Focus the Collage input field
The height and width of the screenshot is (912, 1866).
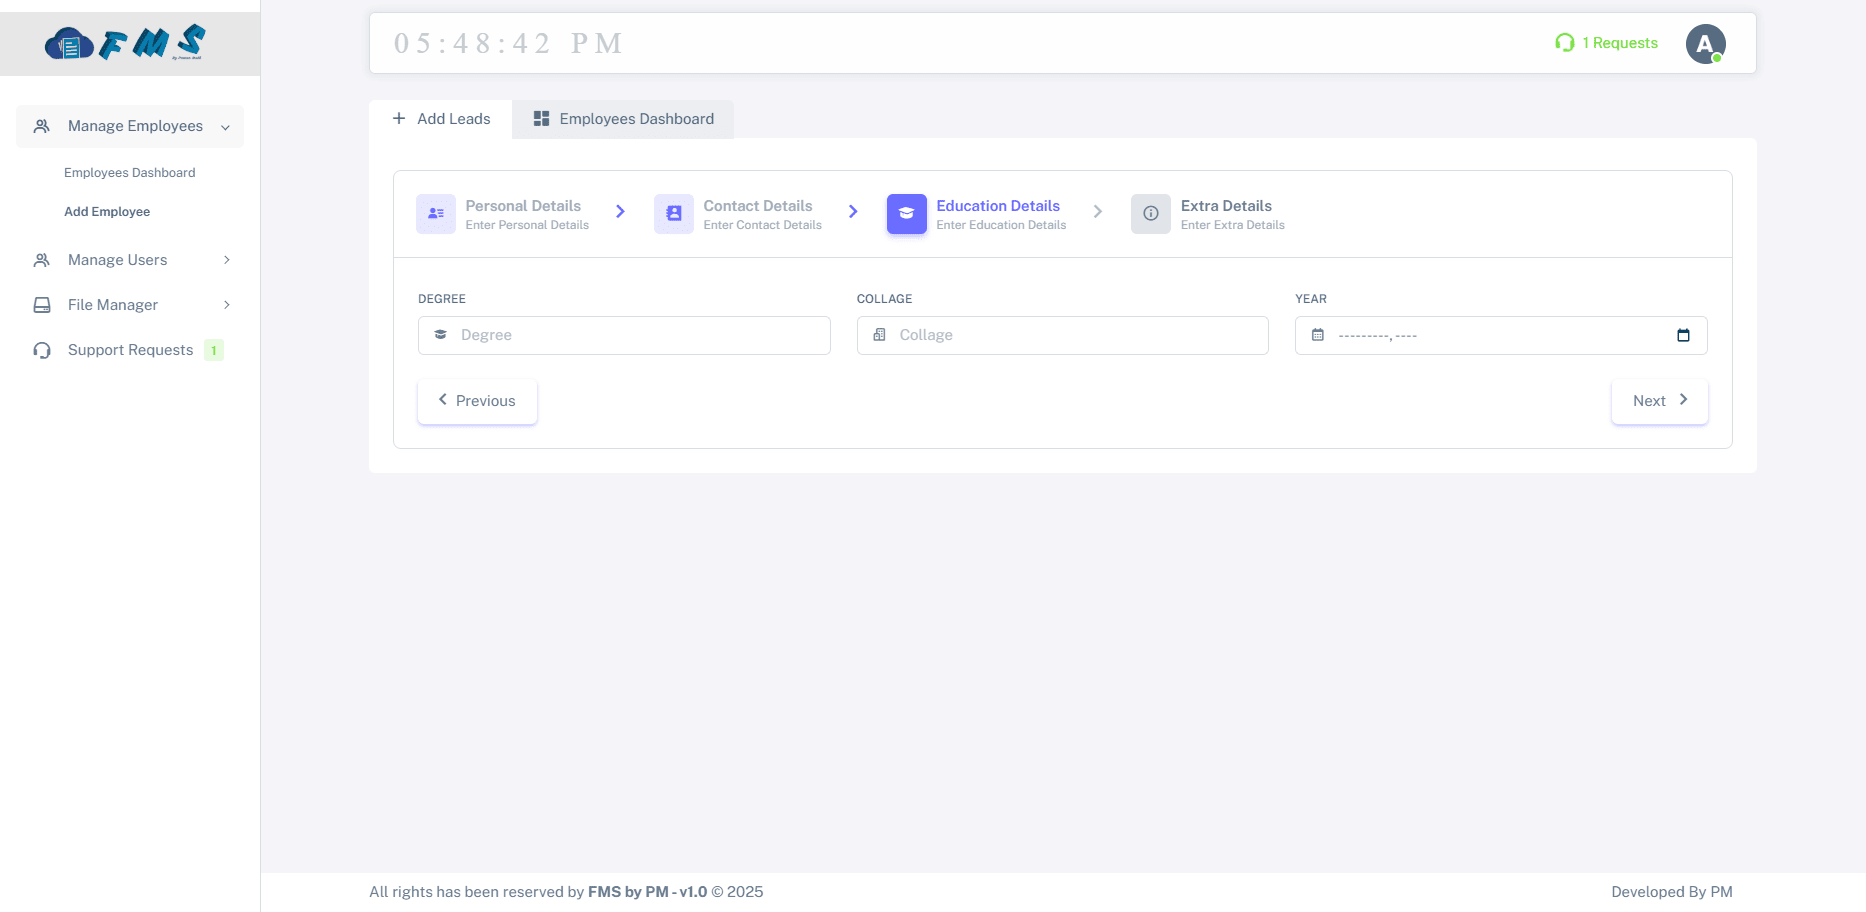[x=1078, y=336]
